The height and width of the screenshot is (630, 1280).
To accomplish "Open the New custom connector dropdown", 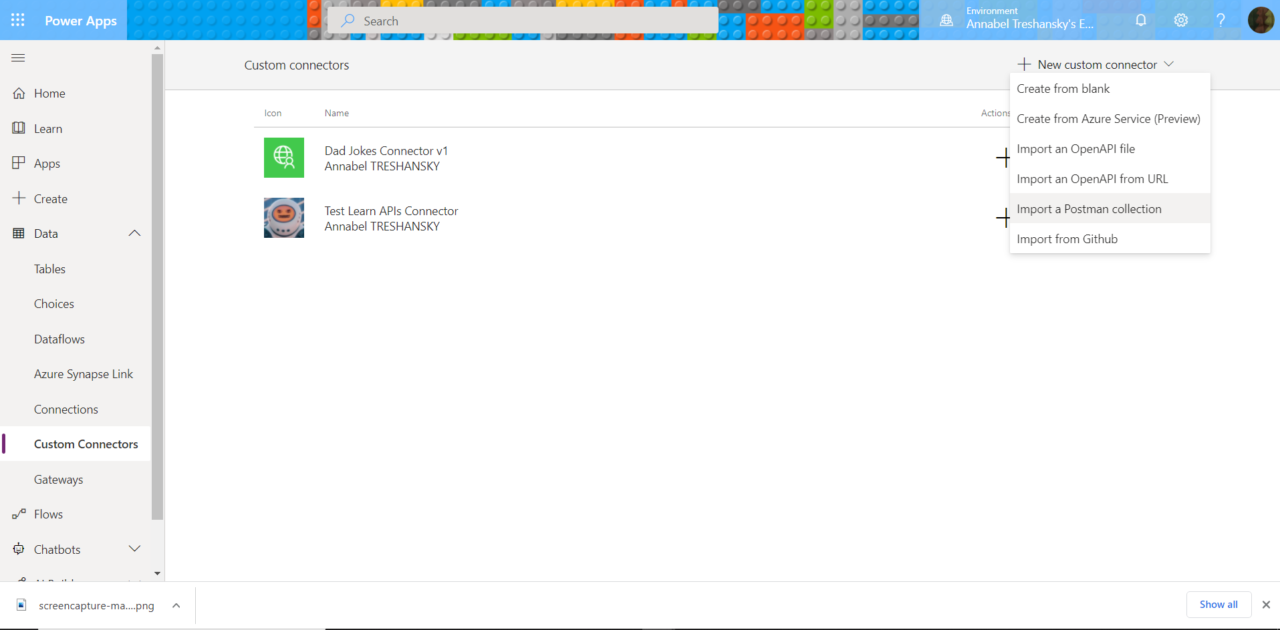I will (x=1096, y=65).
